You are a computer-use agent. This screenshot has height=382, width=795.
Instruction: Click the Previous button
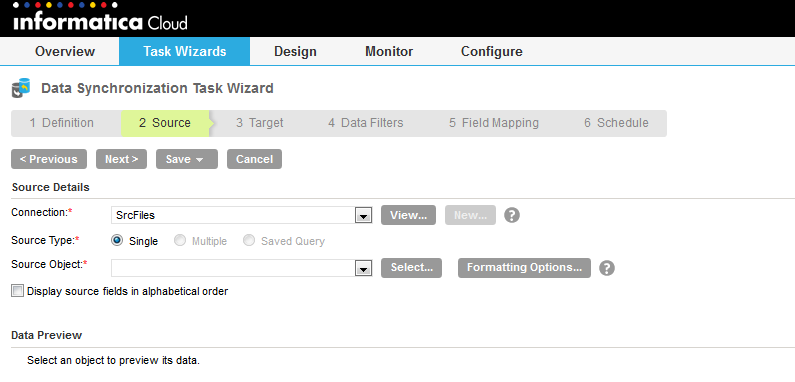click(49, 159)
